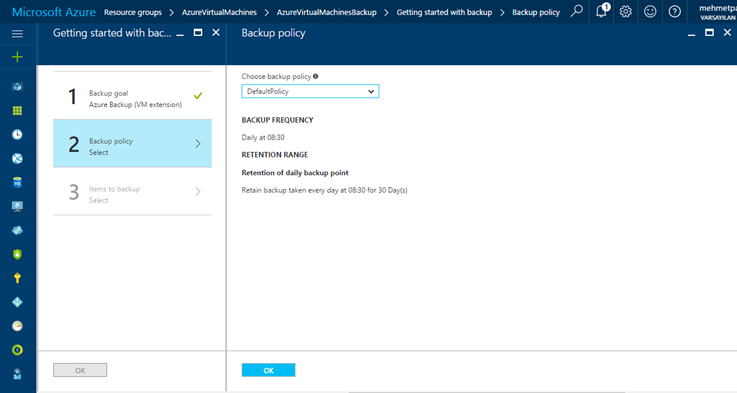Screen dimensions: 737x393
Task: Click green checkmark on Backup goal step
Action: coord(198,95)
